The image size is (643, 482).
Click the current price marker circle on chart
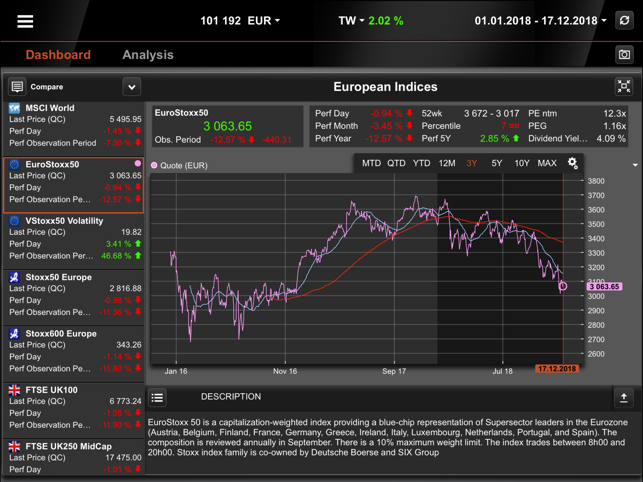pyautogui.click(x=563, y=286)
